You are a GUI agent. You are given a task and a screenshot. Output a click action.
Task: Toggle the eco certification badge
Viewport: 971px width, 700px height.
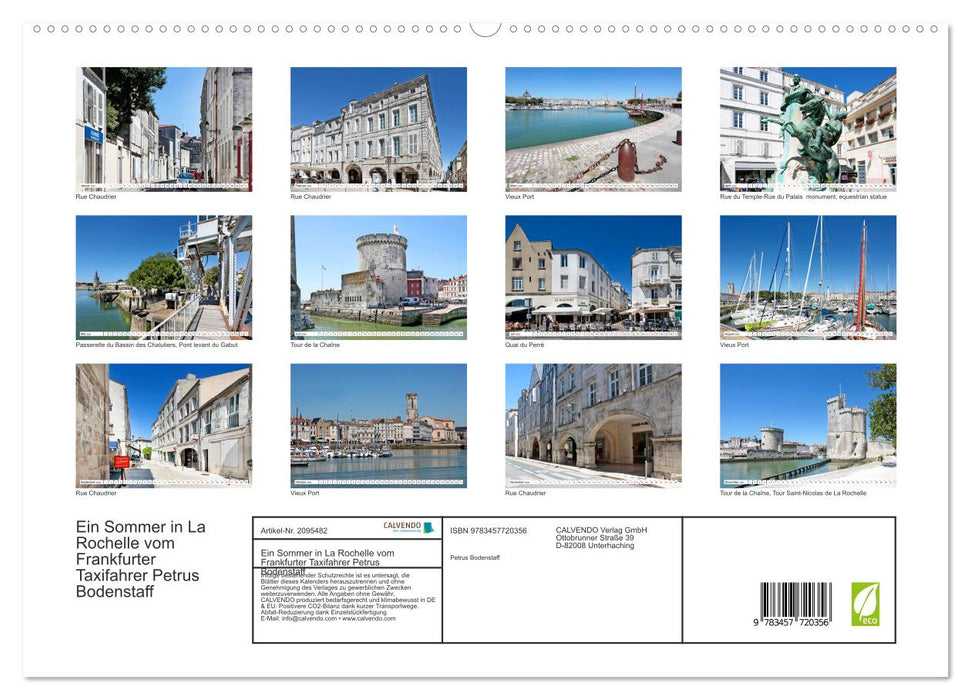coord(865,606)
